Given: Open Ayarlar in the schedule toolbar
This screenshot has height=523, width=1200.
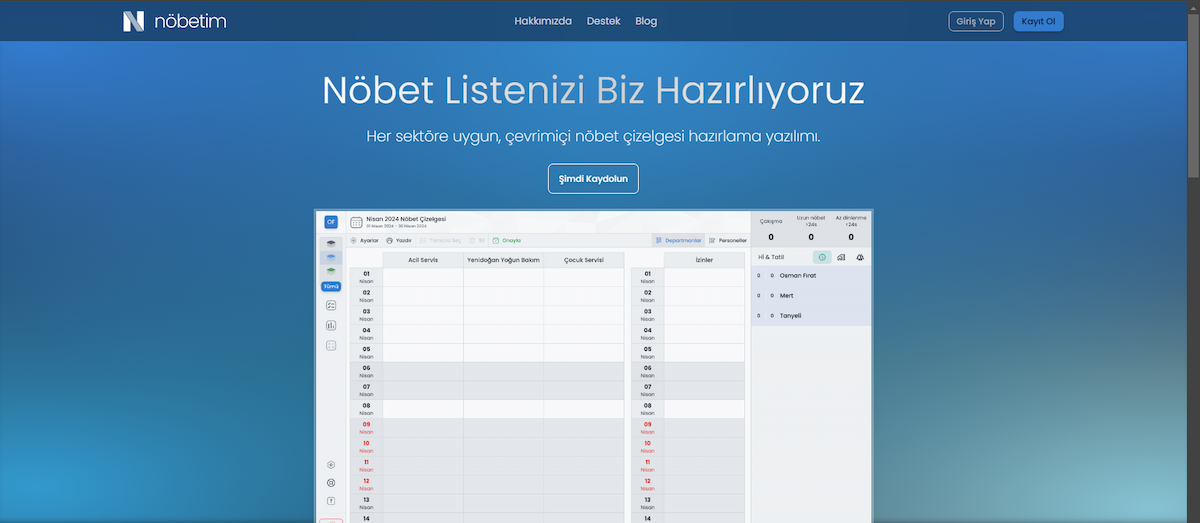Looking at the screenshot, I should [x=364, y=241].
